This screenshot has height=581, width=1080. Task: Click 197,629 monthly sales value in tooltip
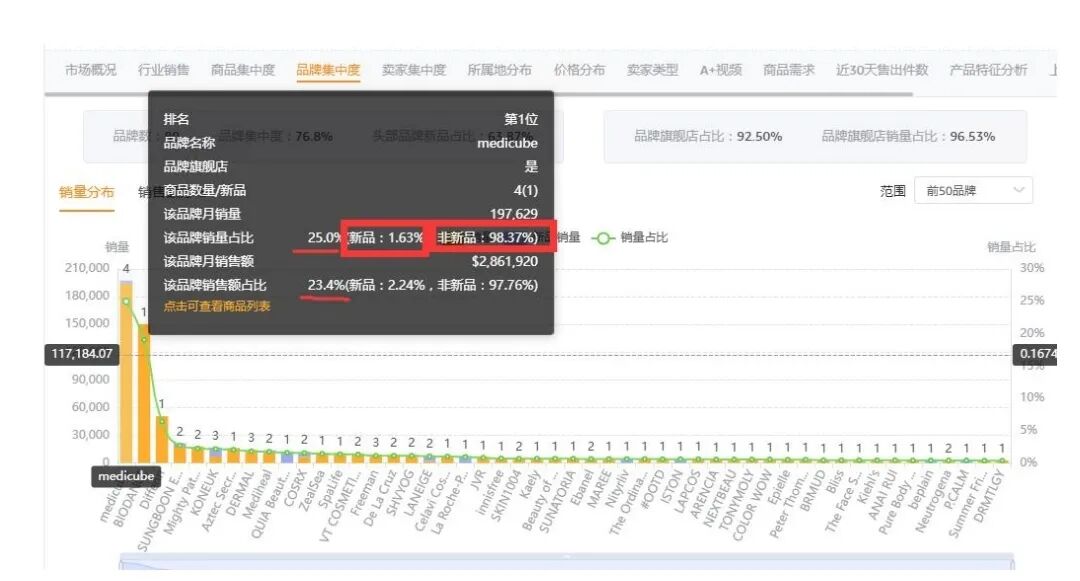tap(514, 214)
